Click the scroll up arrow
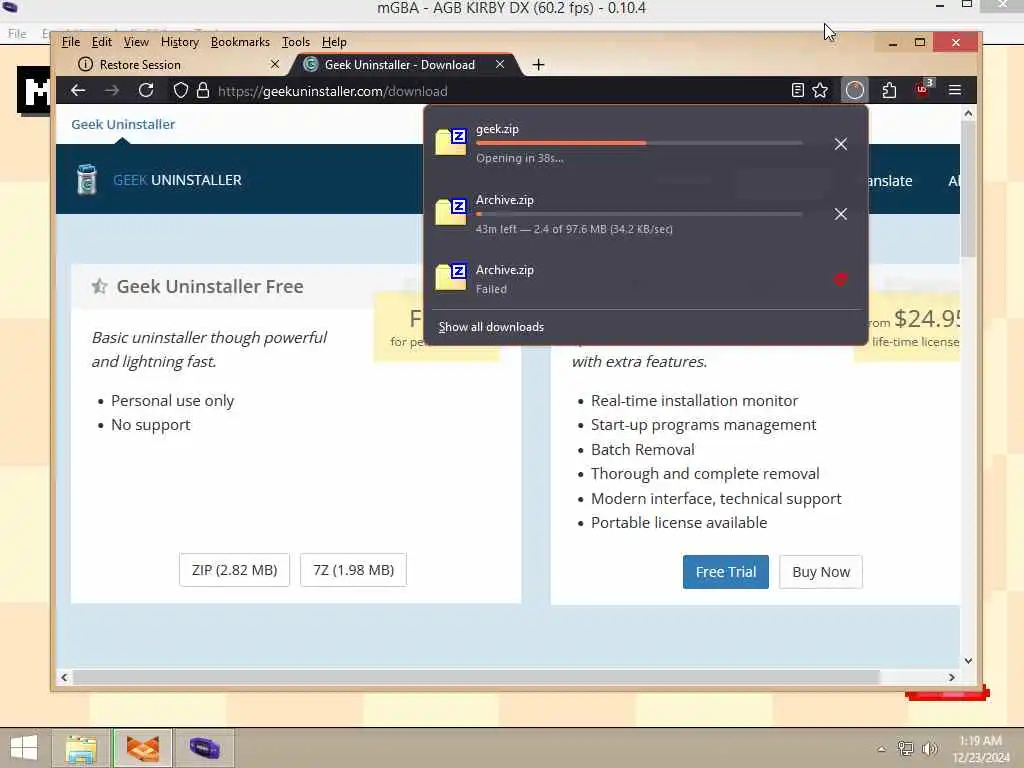 point(968,114)
